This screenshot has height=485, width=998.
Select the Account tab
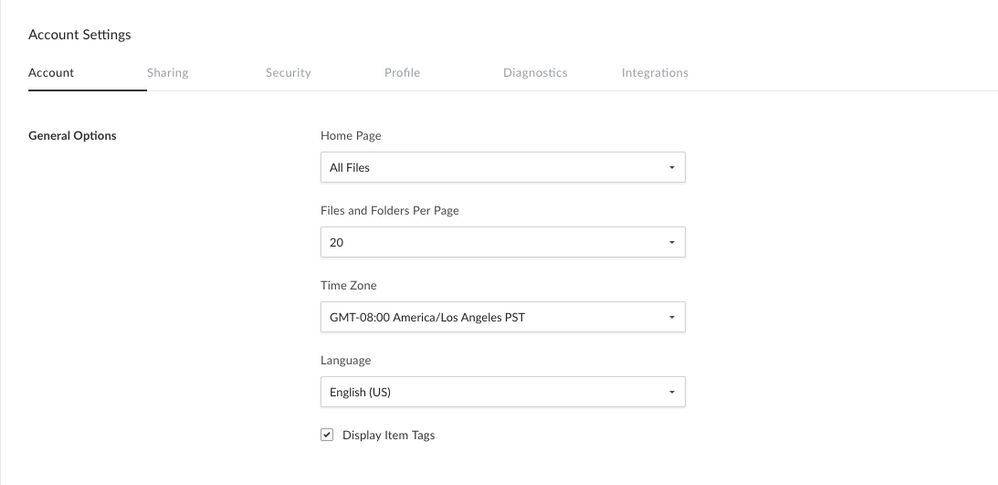click(x=51, y=73)
